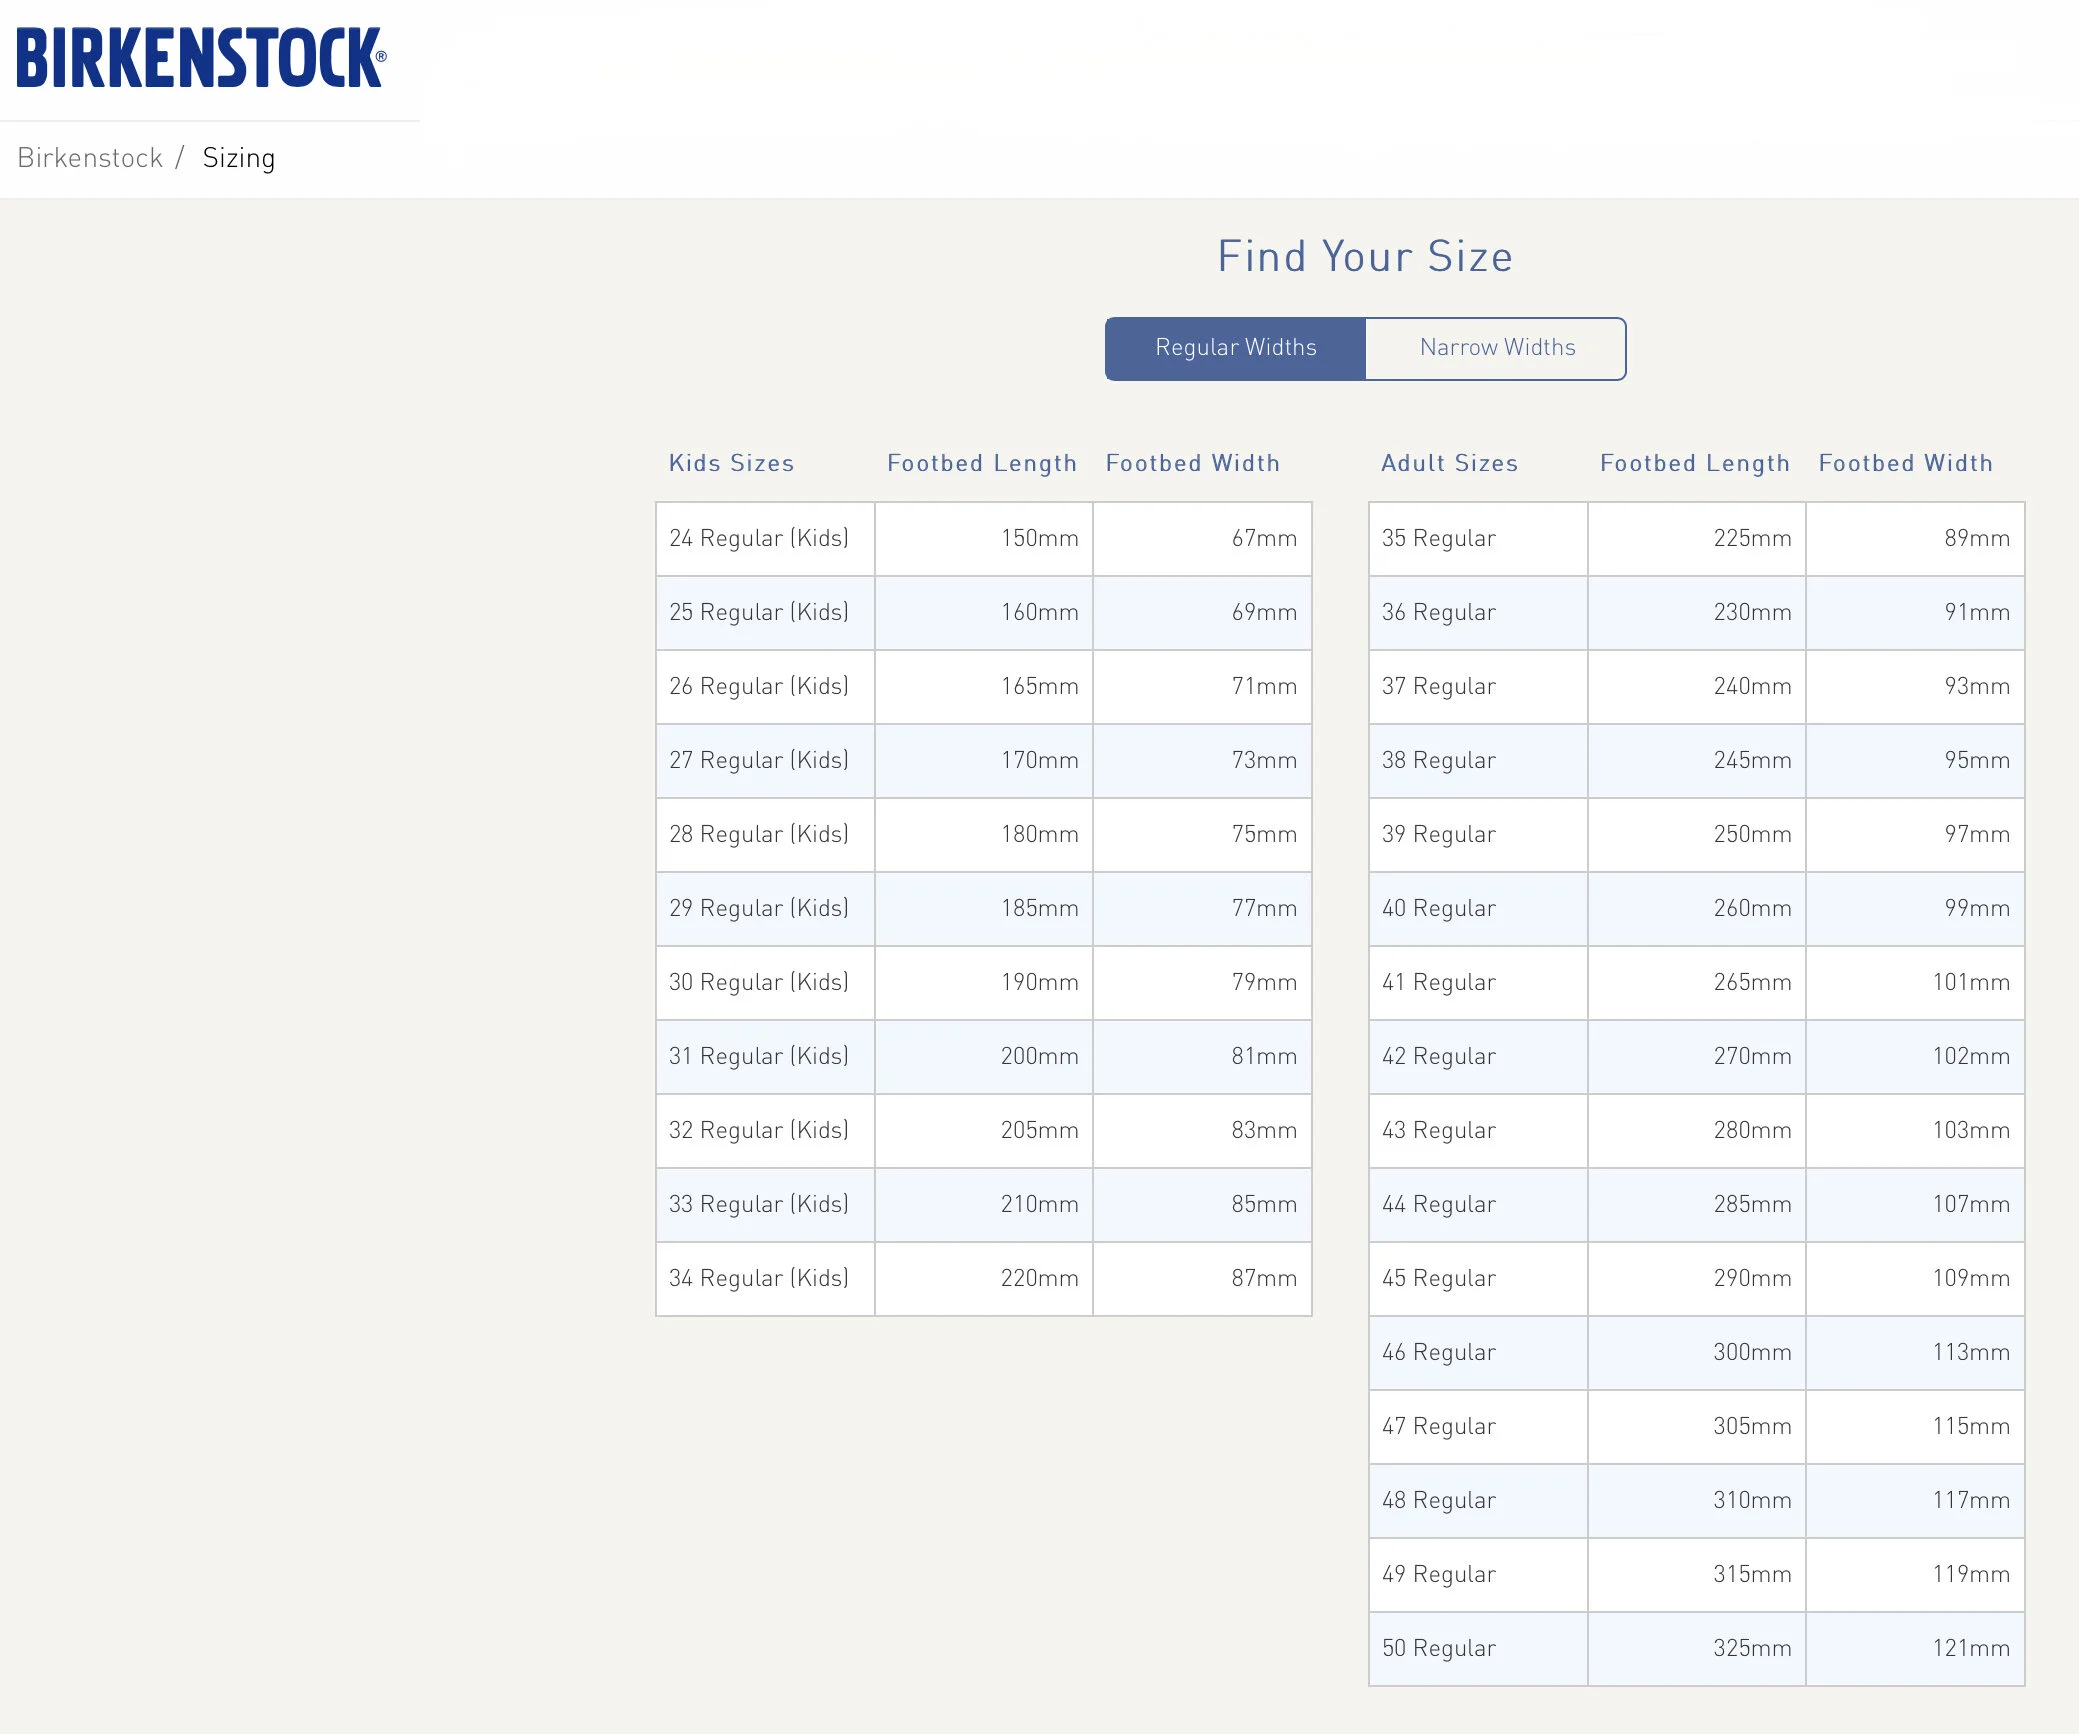
Task: Click the 150mm kids footbed length
Action: tap(1039, 538)
